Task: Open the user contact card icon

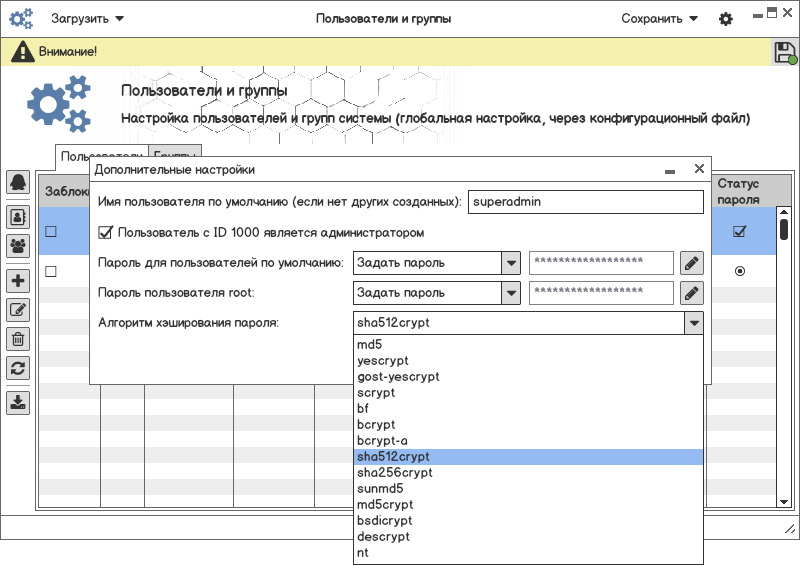Action: point(18,215)
